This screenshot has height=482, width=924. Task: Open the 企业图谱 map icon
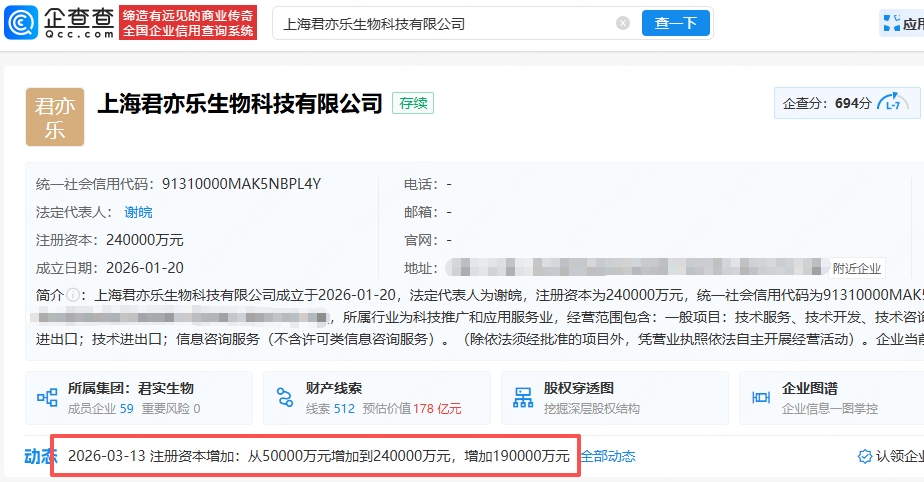761,398
